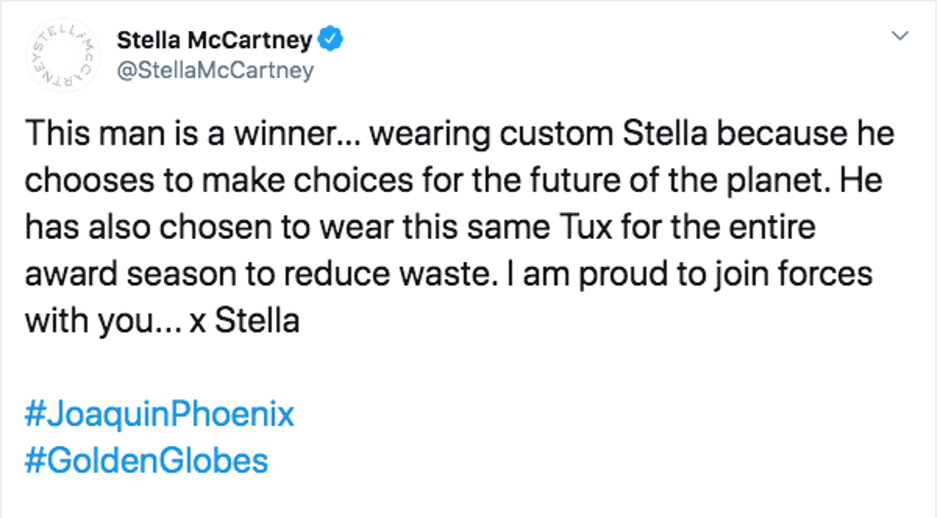Click the blue verified checkmark badge

click(331, 40)
